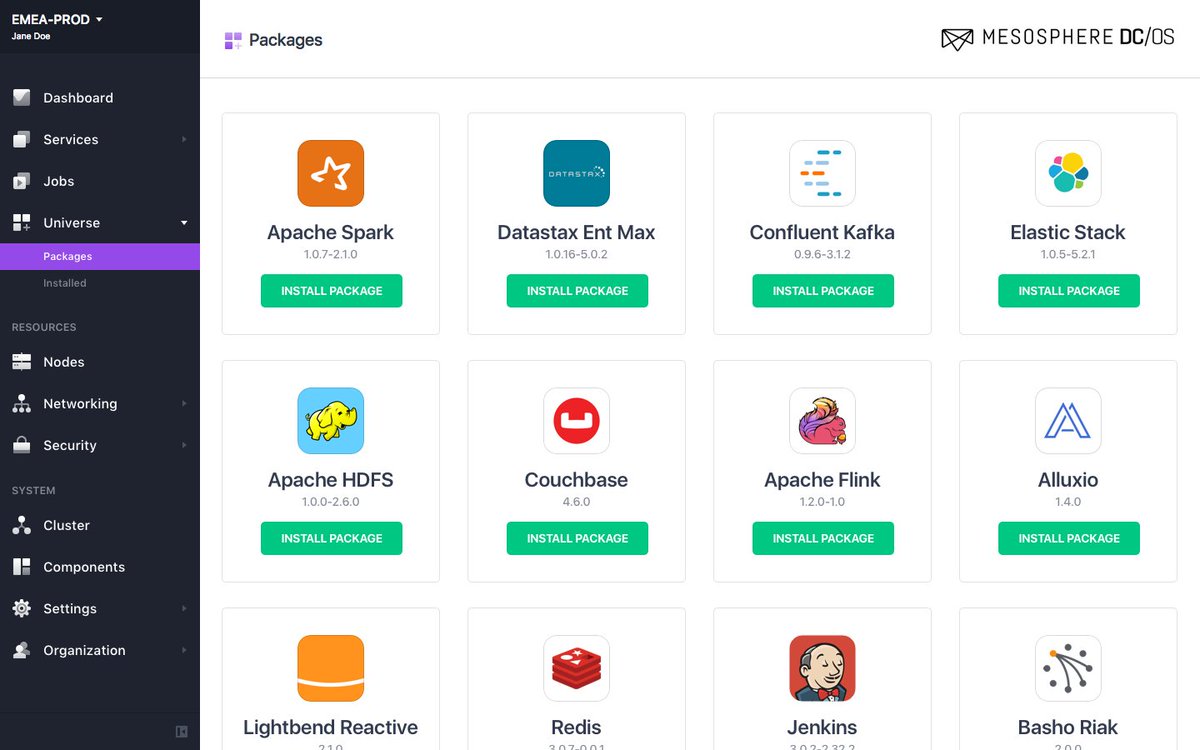Click the Security briefcase icon
The width and height of the screenshot is (1200, 750).
pos(22,446)
